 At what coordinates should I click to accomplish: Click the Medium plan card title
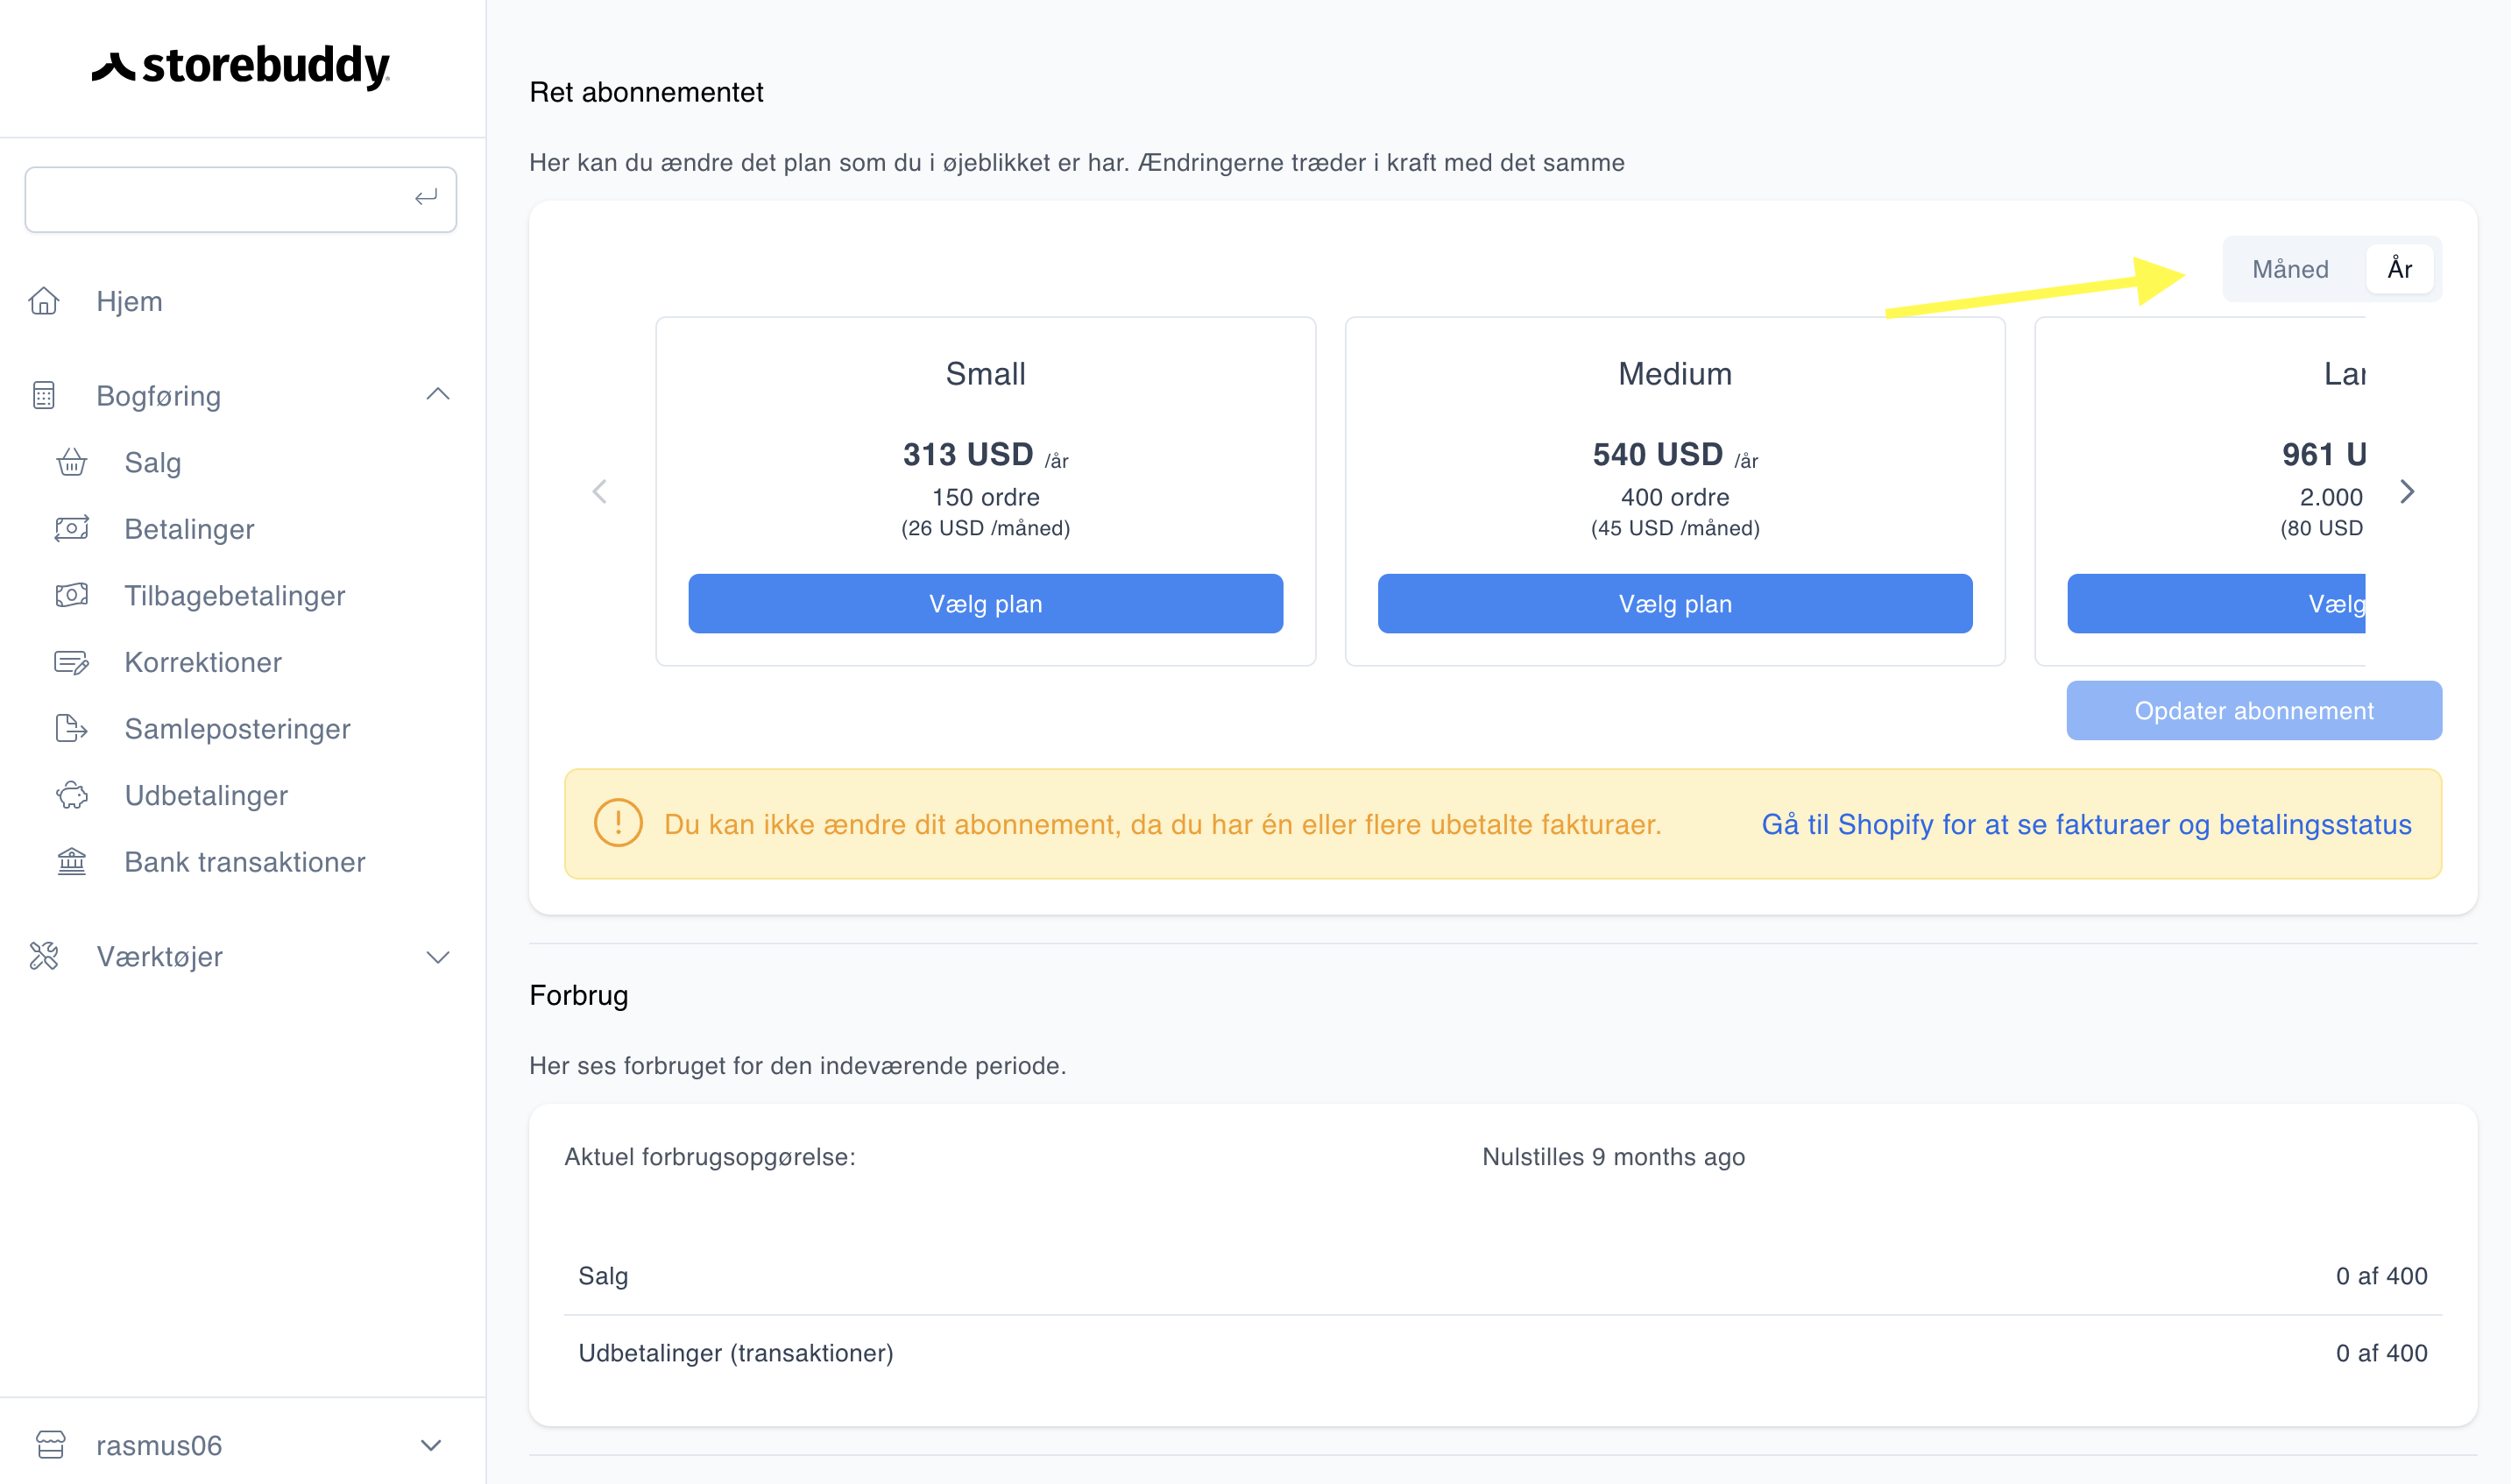(1675, 374)
